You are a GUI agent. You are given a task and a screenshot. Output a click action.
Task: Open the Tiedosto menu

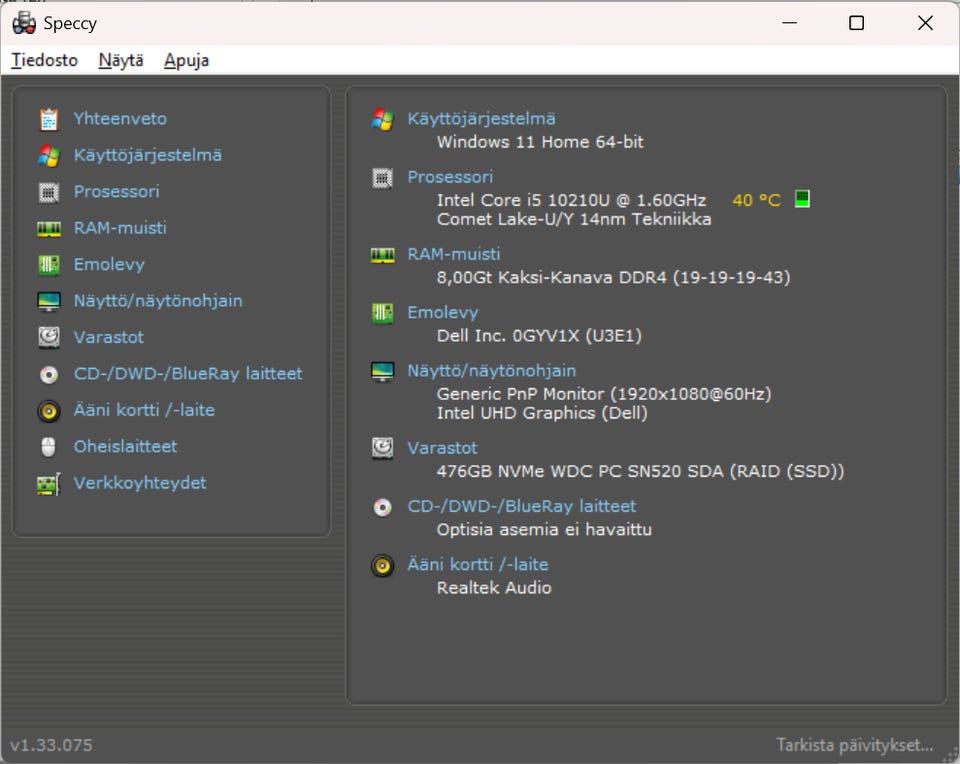tap(44, 60)
